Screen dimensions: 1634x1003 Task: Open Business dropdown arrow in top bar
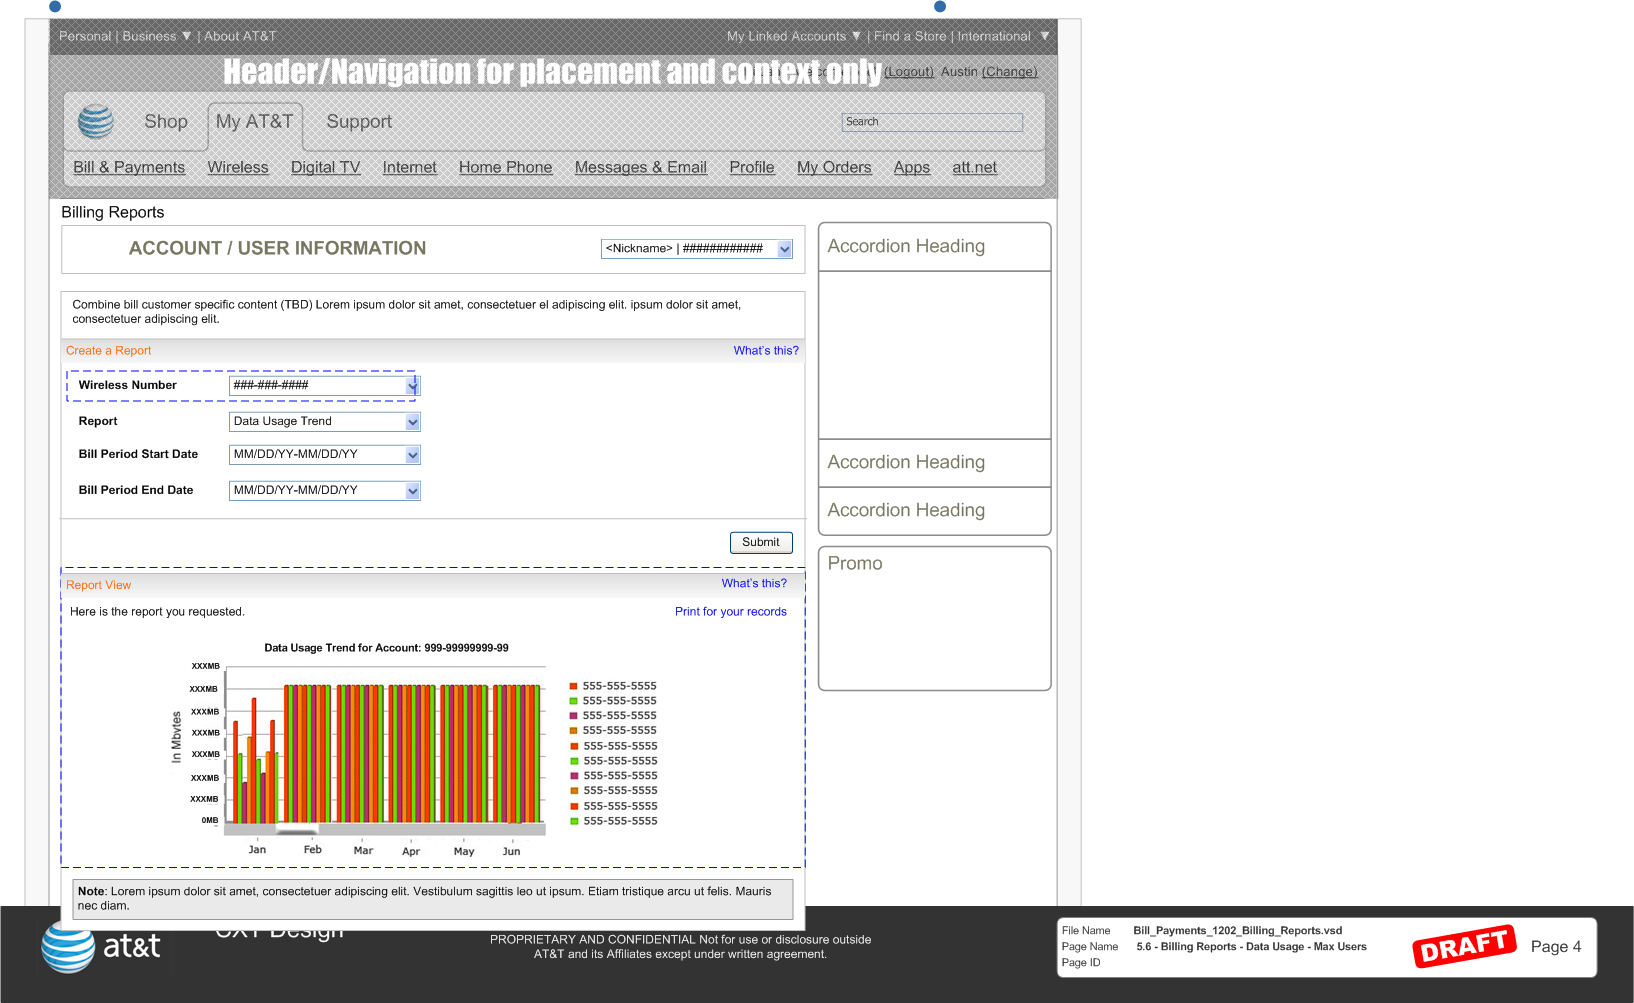pos(186,36)
